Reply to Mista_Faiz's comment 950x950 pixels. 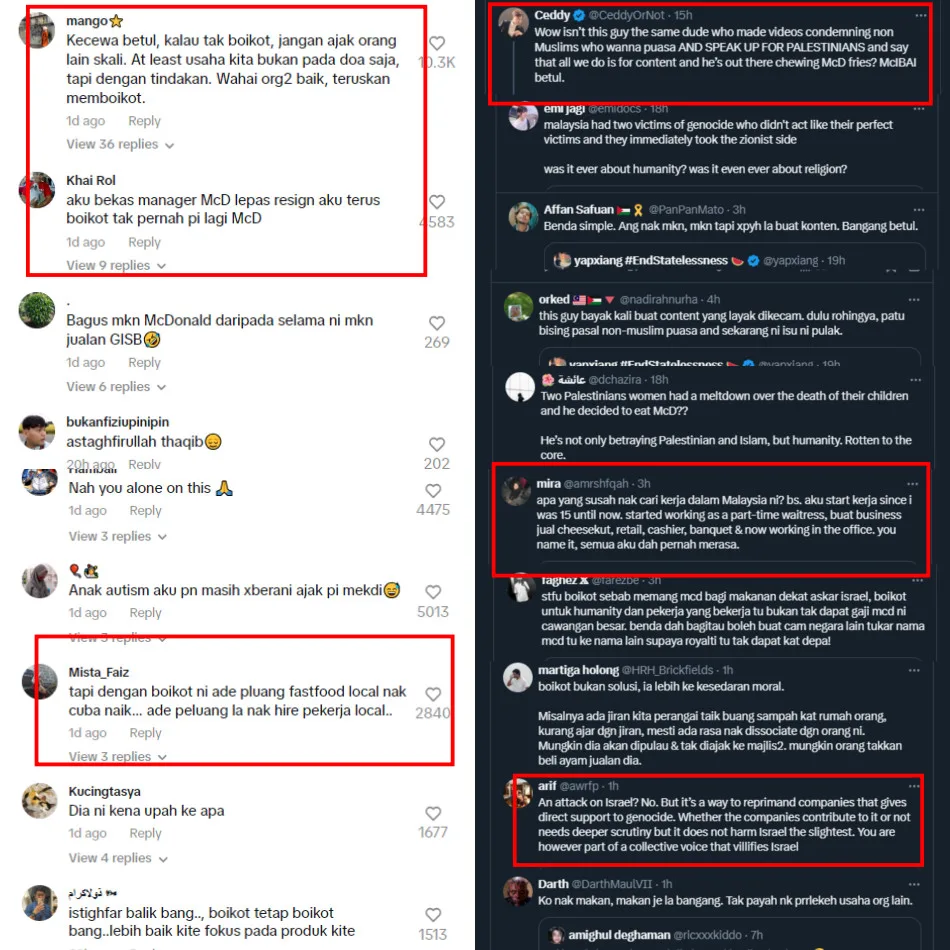[145, 733]
